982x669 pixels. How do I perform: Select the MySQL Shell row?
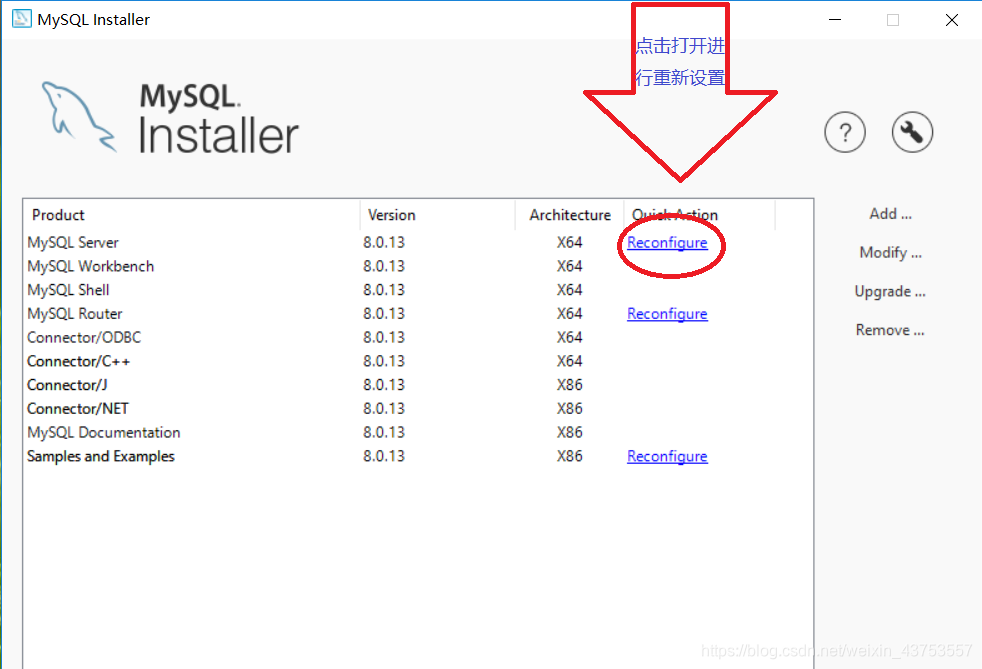pyautogui.click(x=418, y=290)
